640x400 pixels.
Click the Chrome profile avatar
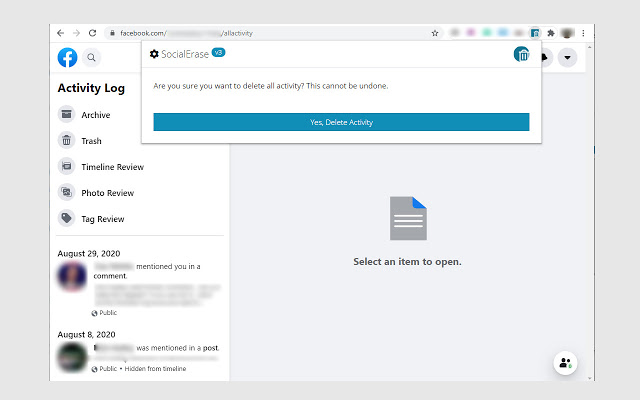point(567,33)
